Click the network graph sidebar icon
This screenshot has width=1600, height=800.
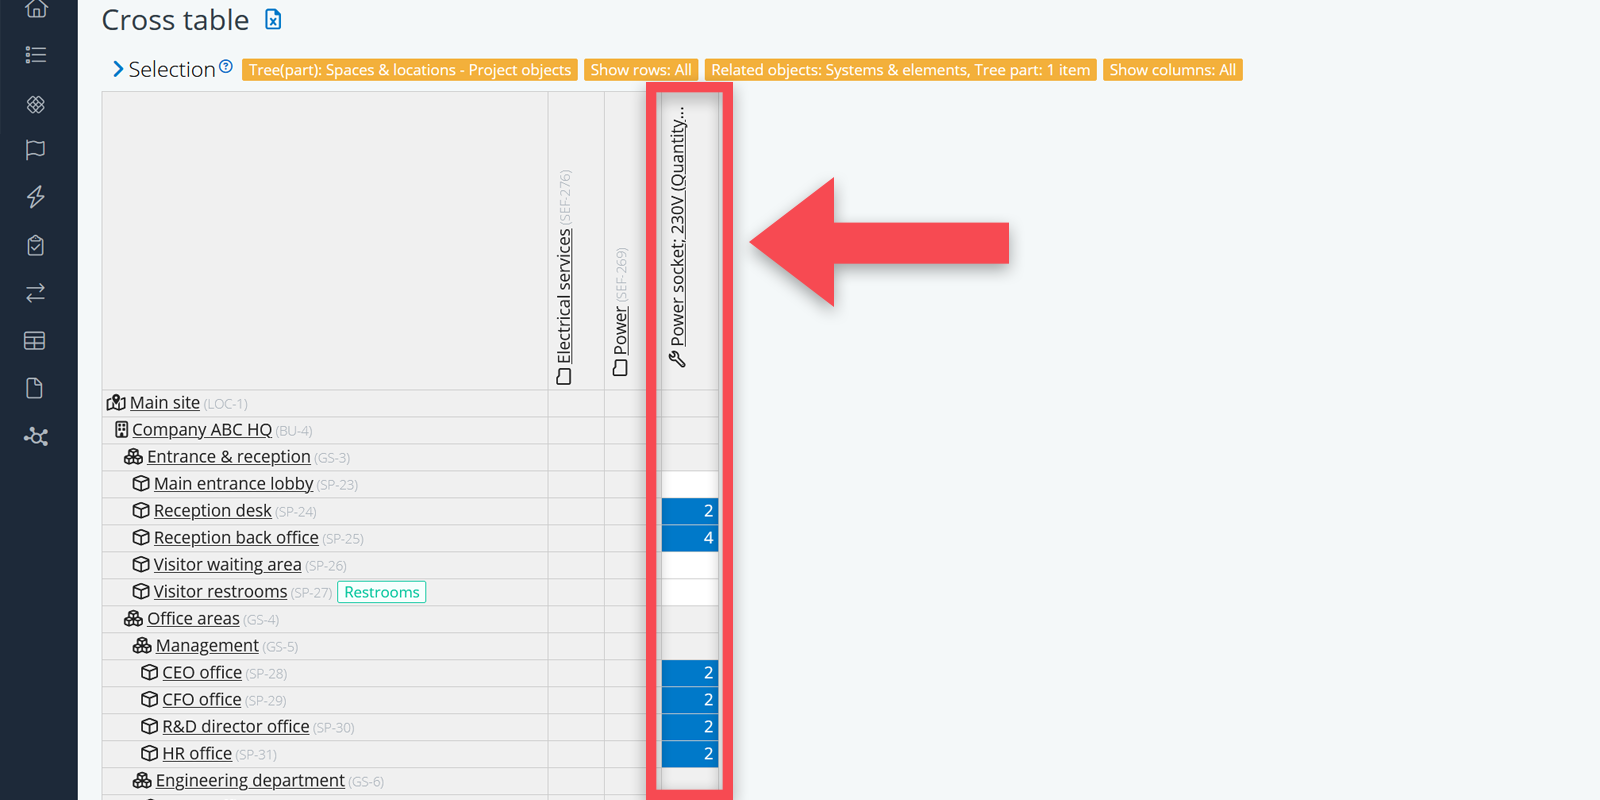[x=36, y=437]
